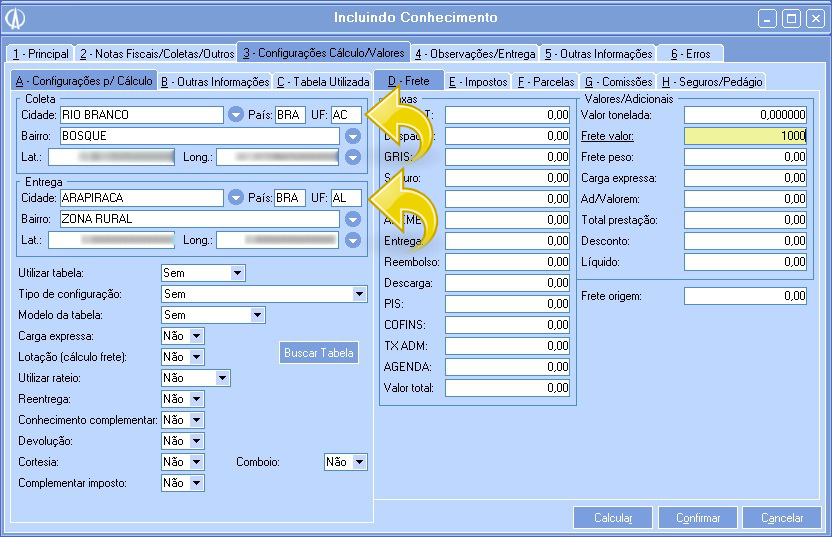Click the round arrow icon beside Entrega Bairro

[x=352, y=219]
